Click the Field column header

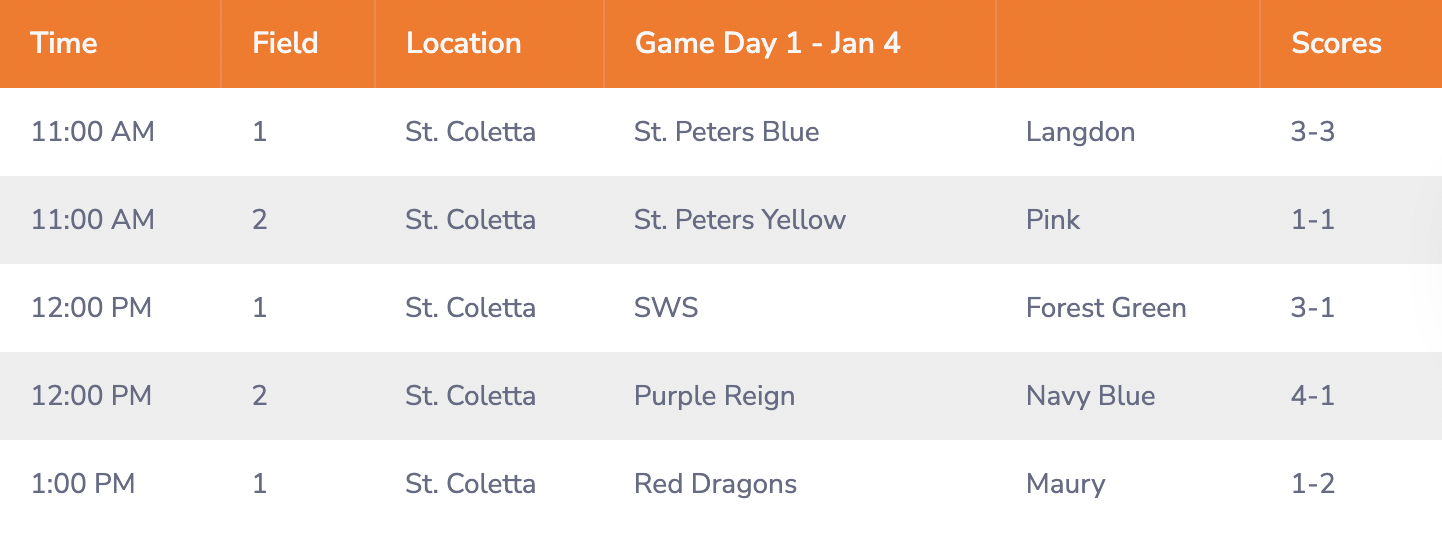(285, 44)
